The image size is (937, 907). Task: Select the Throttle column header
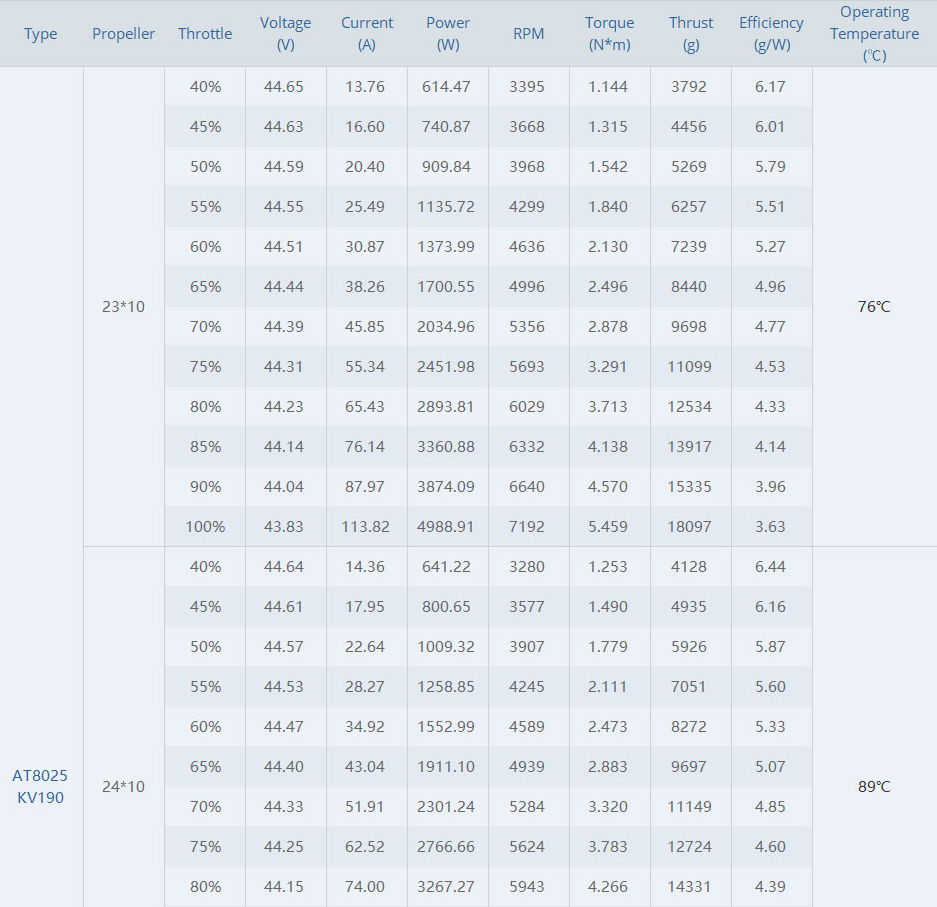point(205,33)
